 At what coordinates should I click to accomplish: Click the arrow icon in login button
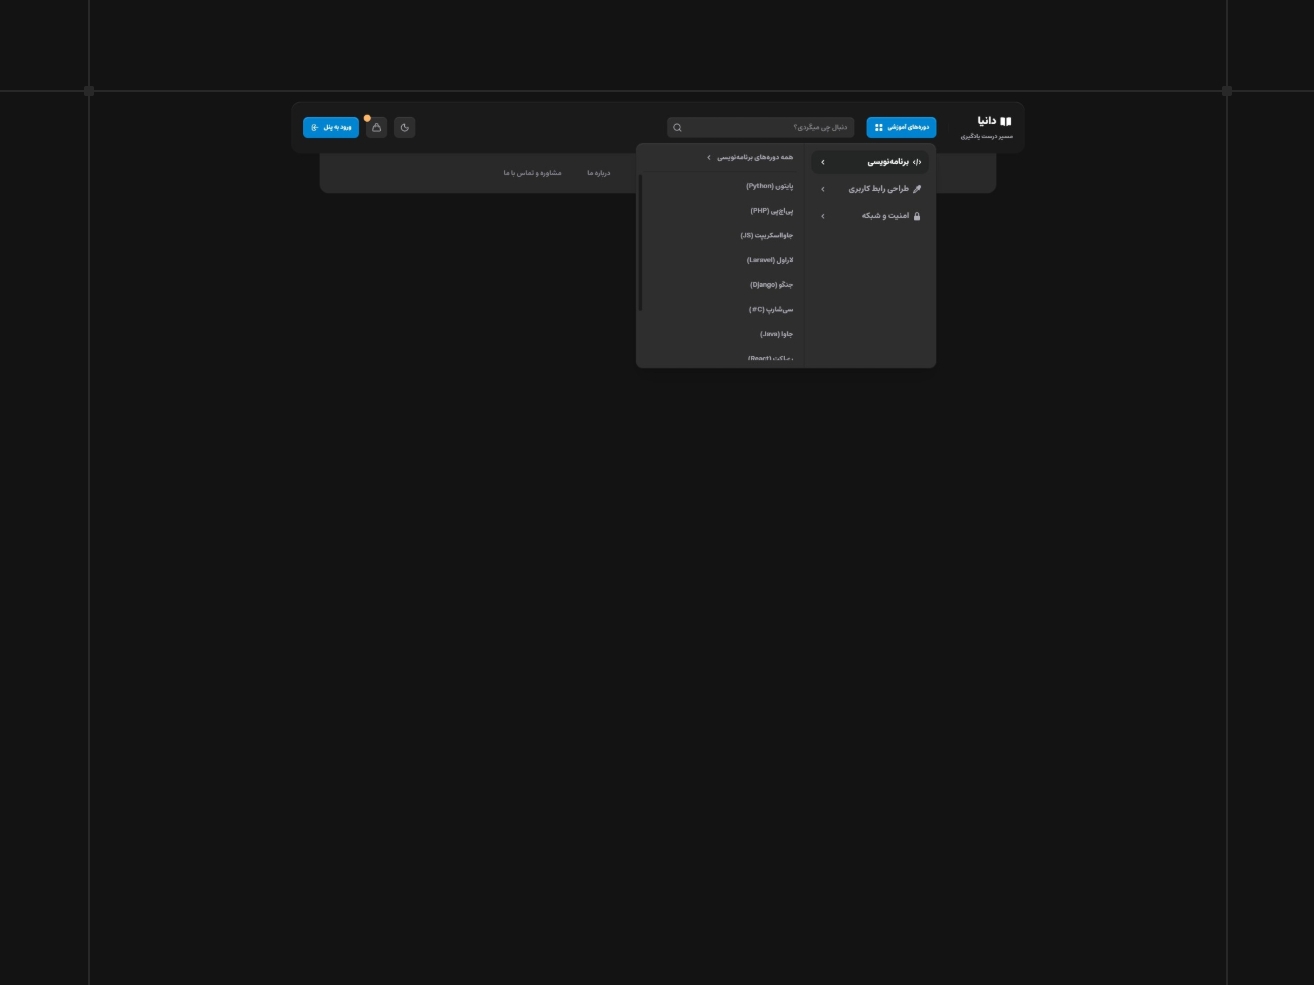pos(314,127)
